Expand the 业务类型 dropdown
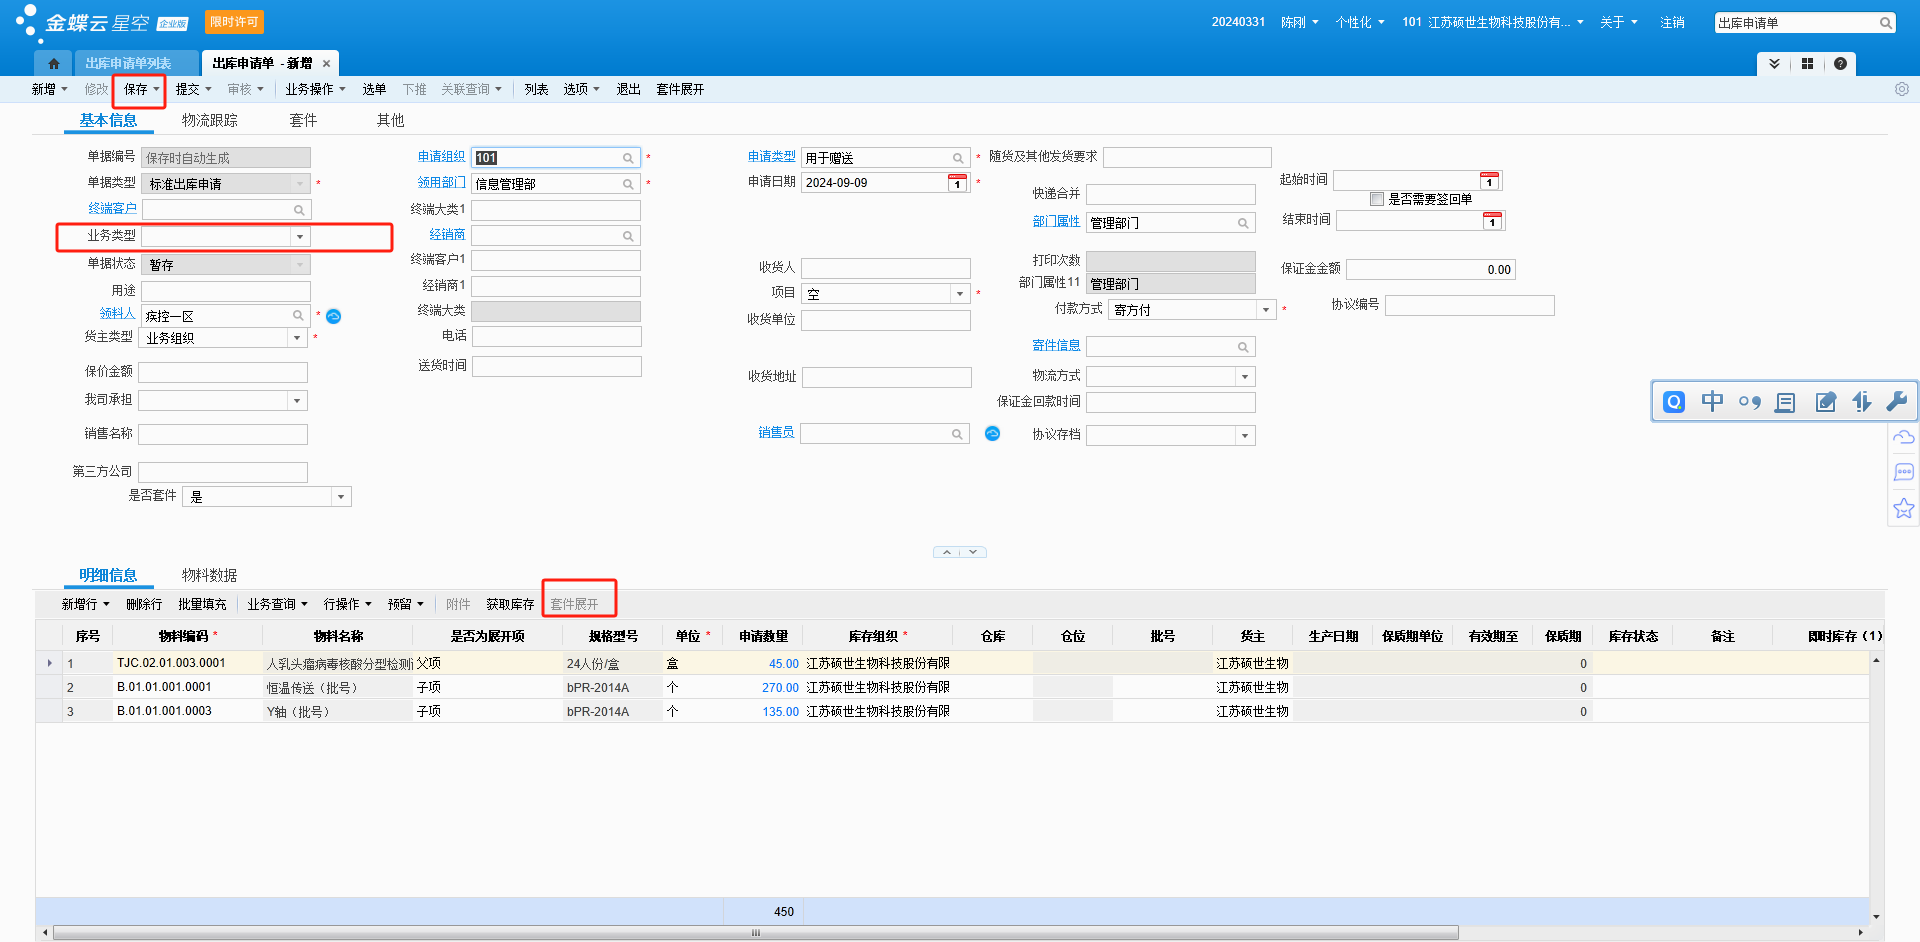Screen dimensions: 1920x942 [x=299, y=237]
